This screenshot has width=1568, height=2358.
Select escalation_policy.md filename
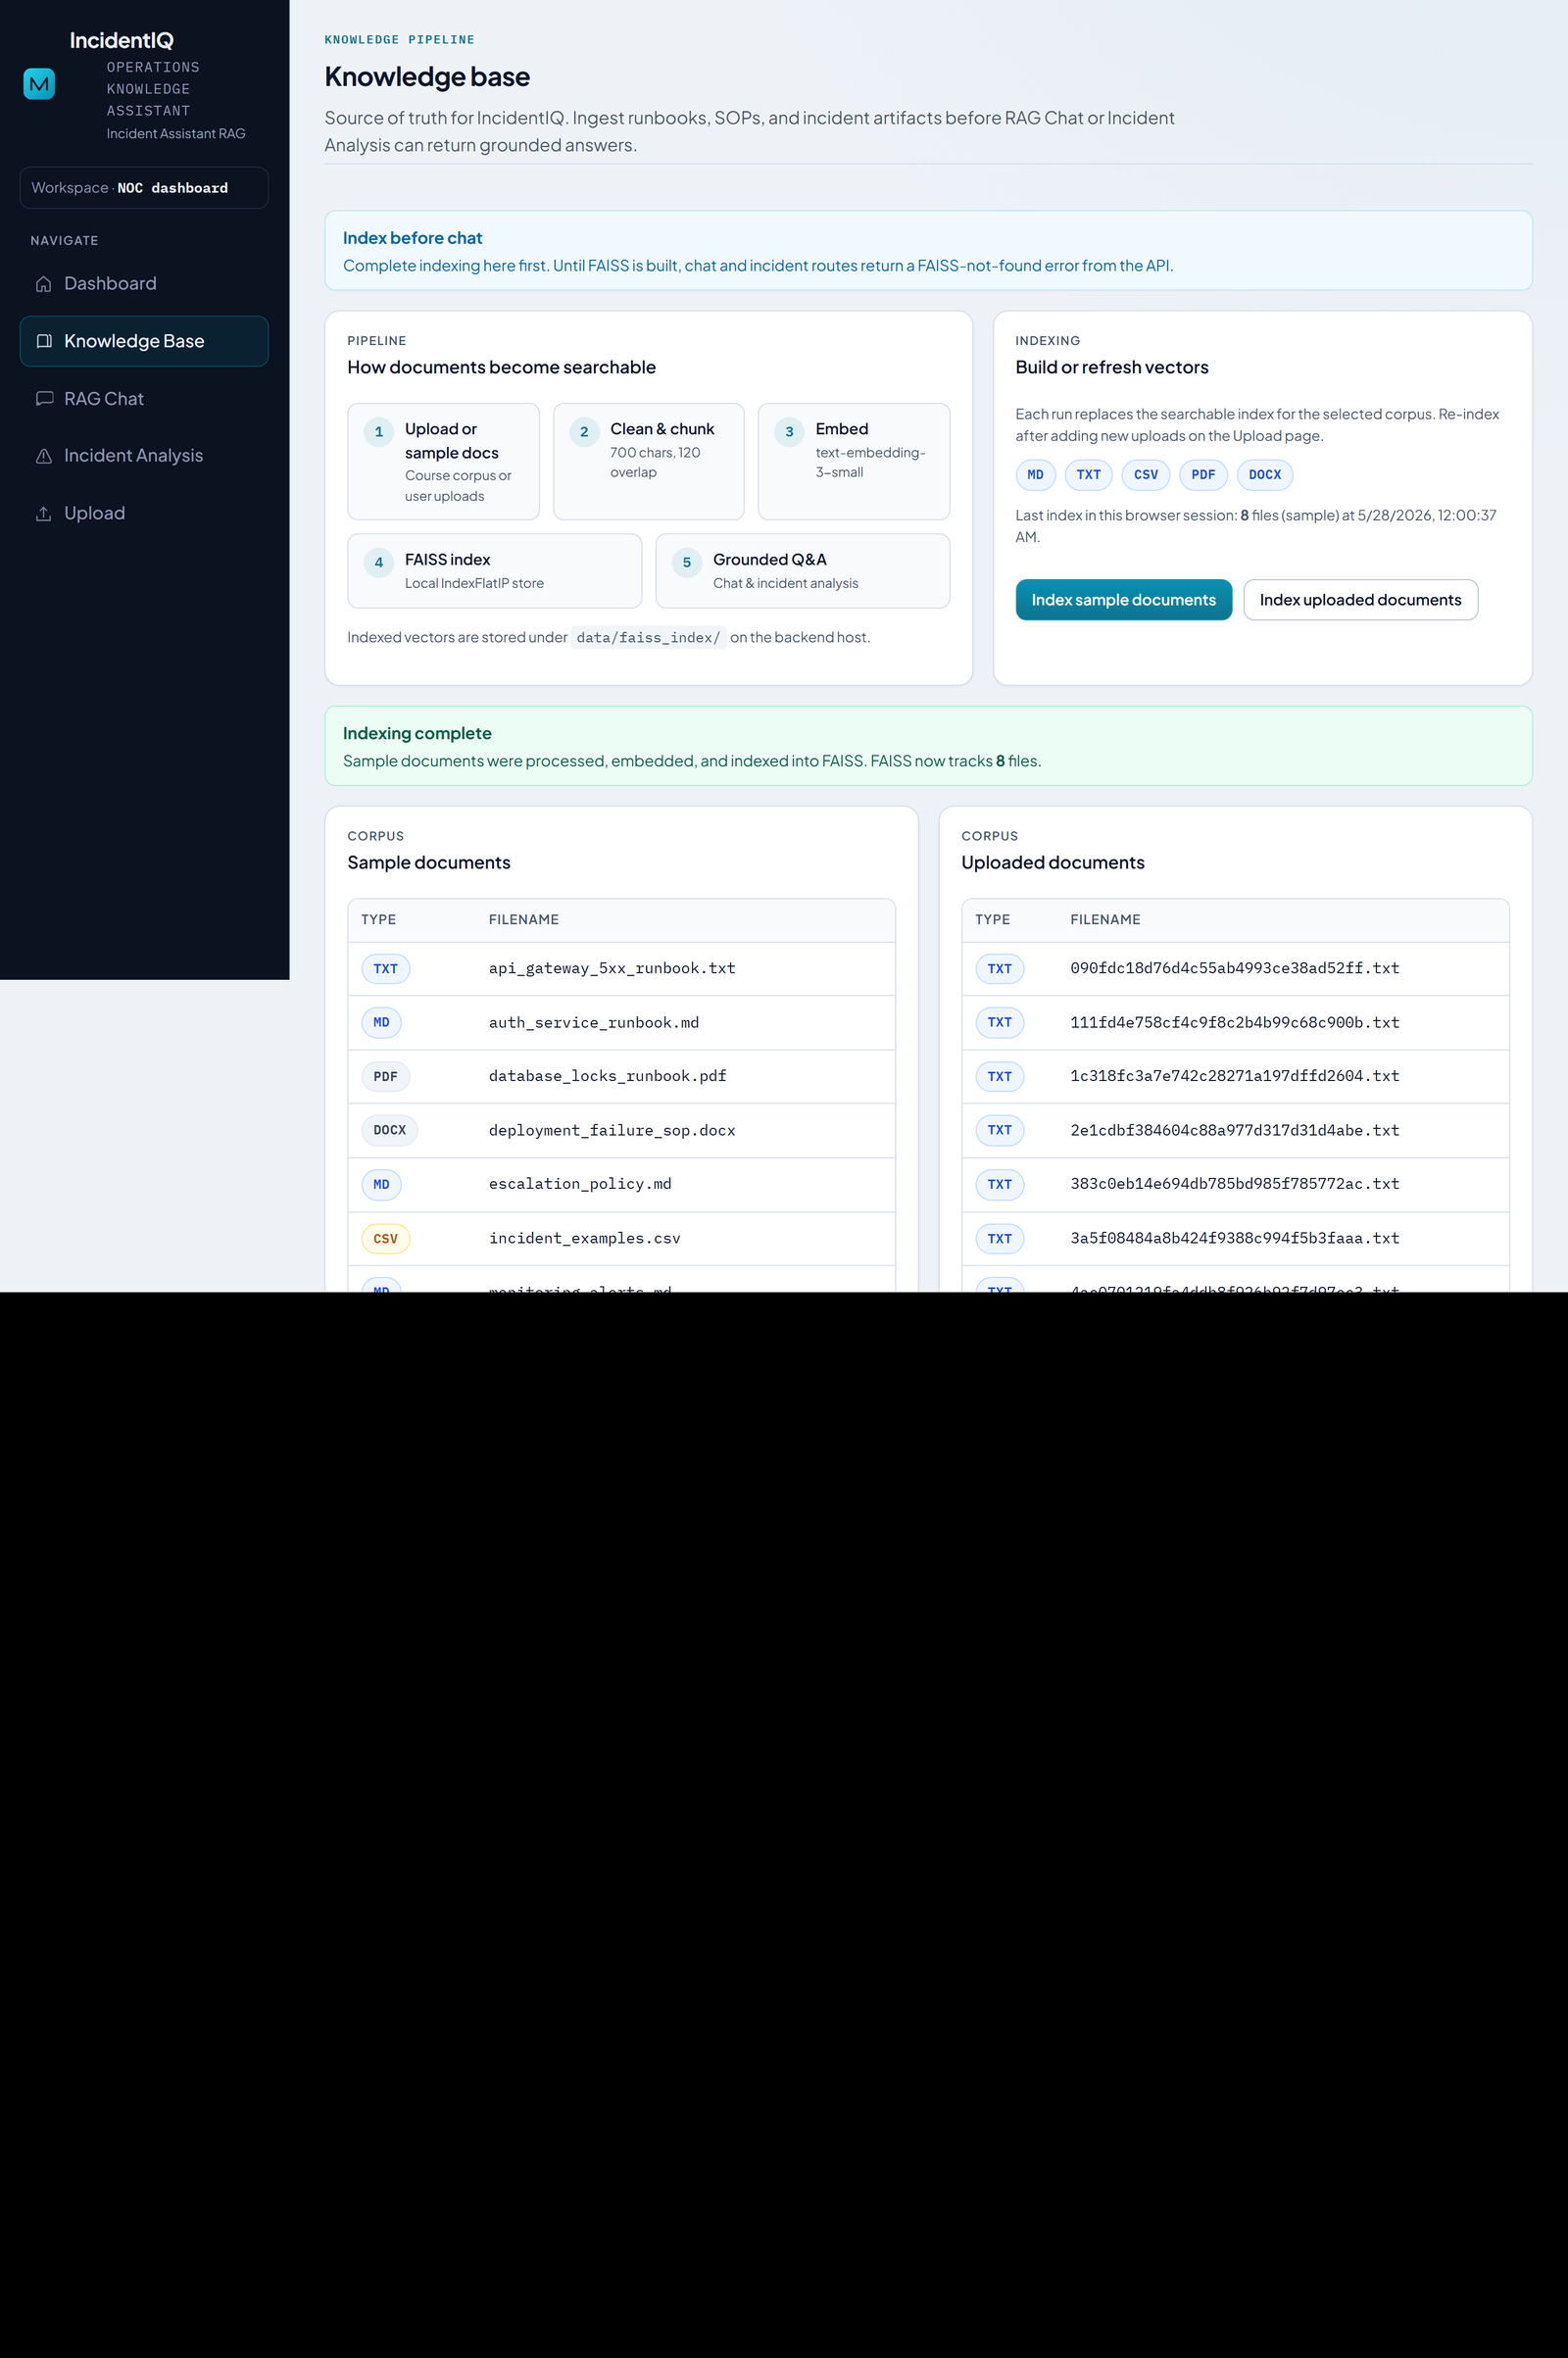coord(580,1184)
